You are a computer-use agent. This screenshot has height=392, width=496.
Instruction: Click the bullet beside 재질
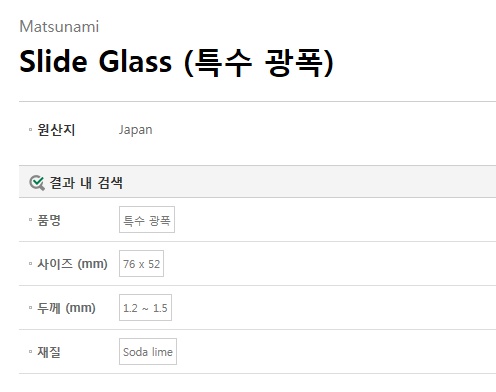pos(30,352)
